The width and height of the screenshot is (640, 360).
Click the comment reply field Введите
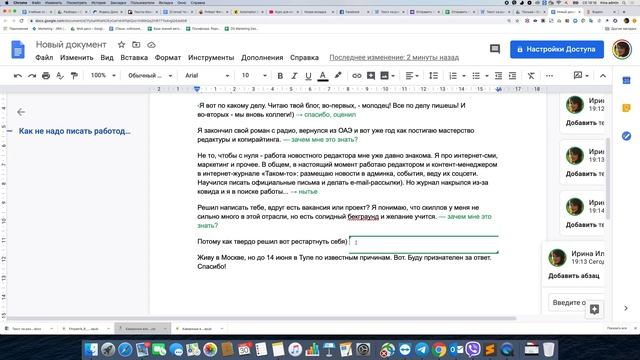click(576, 302)
